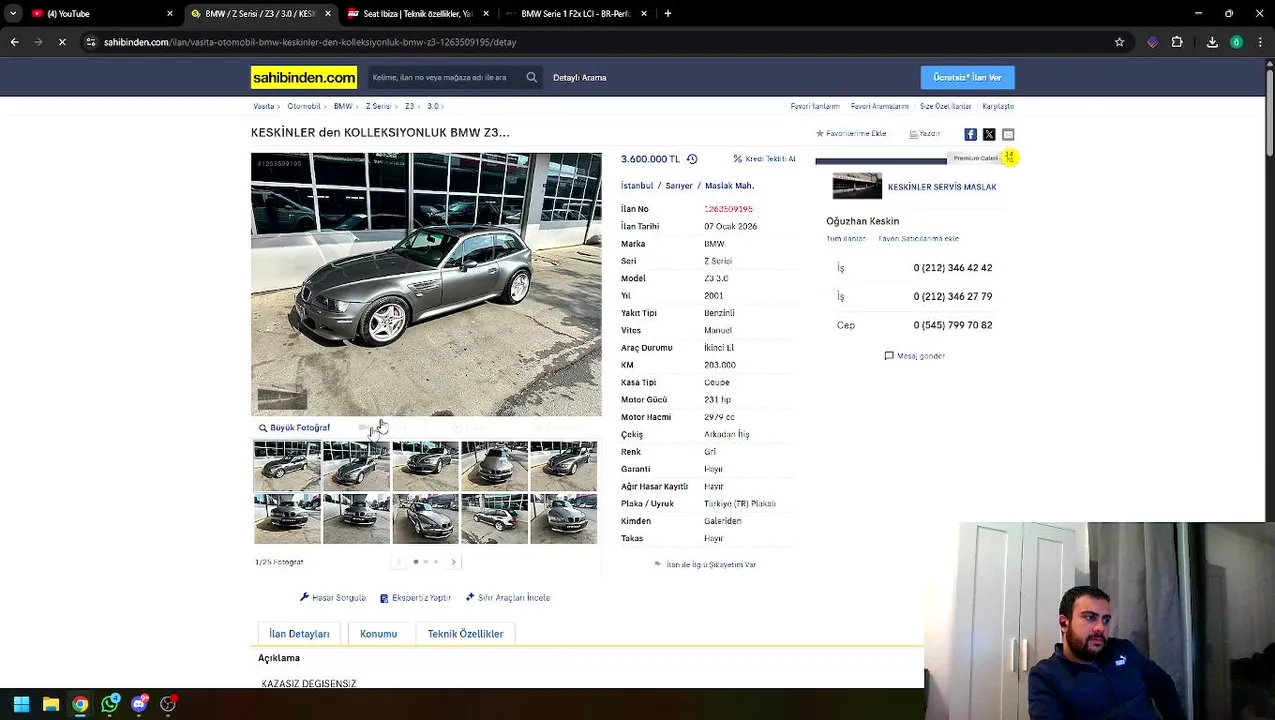The width and height of the screenshot is (1275, 720).
Task: Open Detaylı Arama
Action: point(580,77)
